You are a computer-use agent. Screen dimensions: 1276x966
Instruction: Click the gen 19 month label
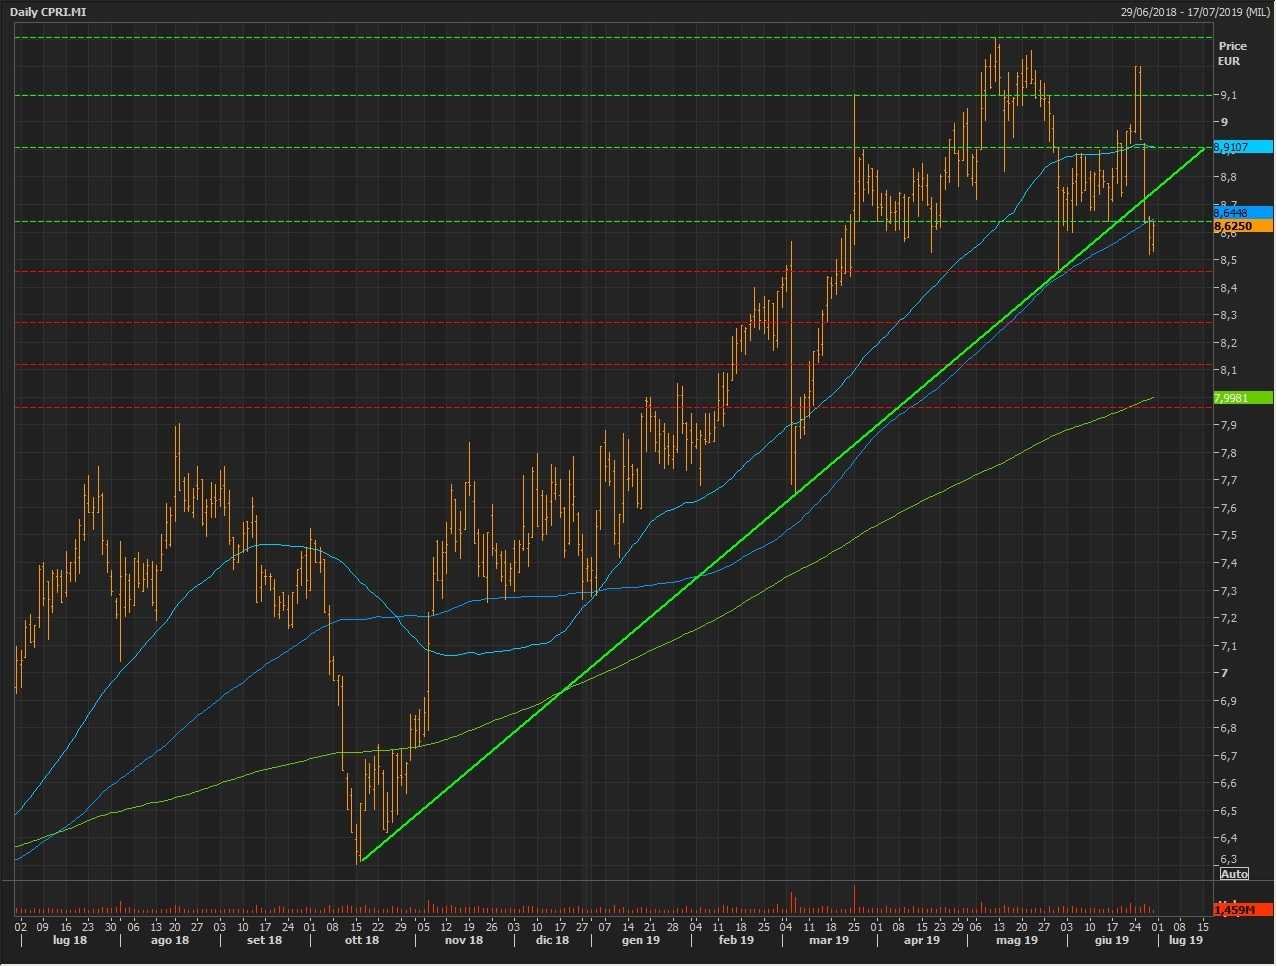coord(641,940)
